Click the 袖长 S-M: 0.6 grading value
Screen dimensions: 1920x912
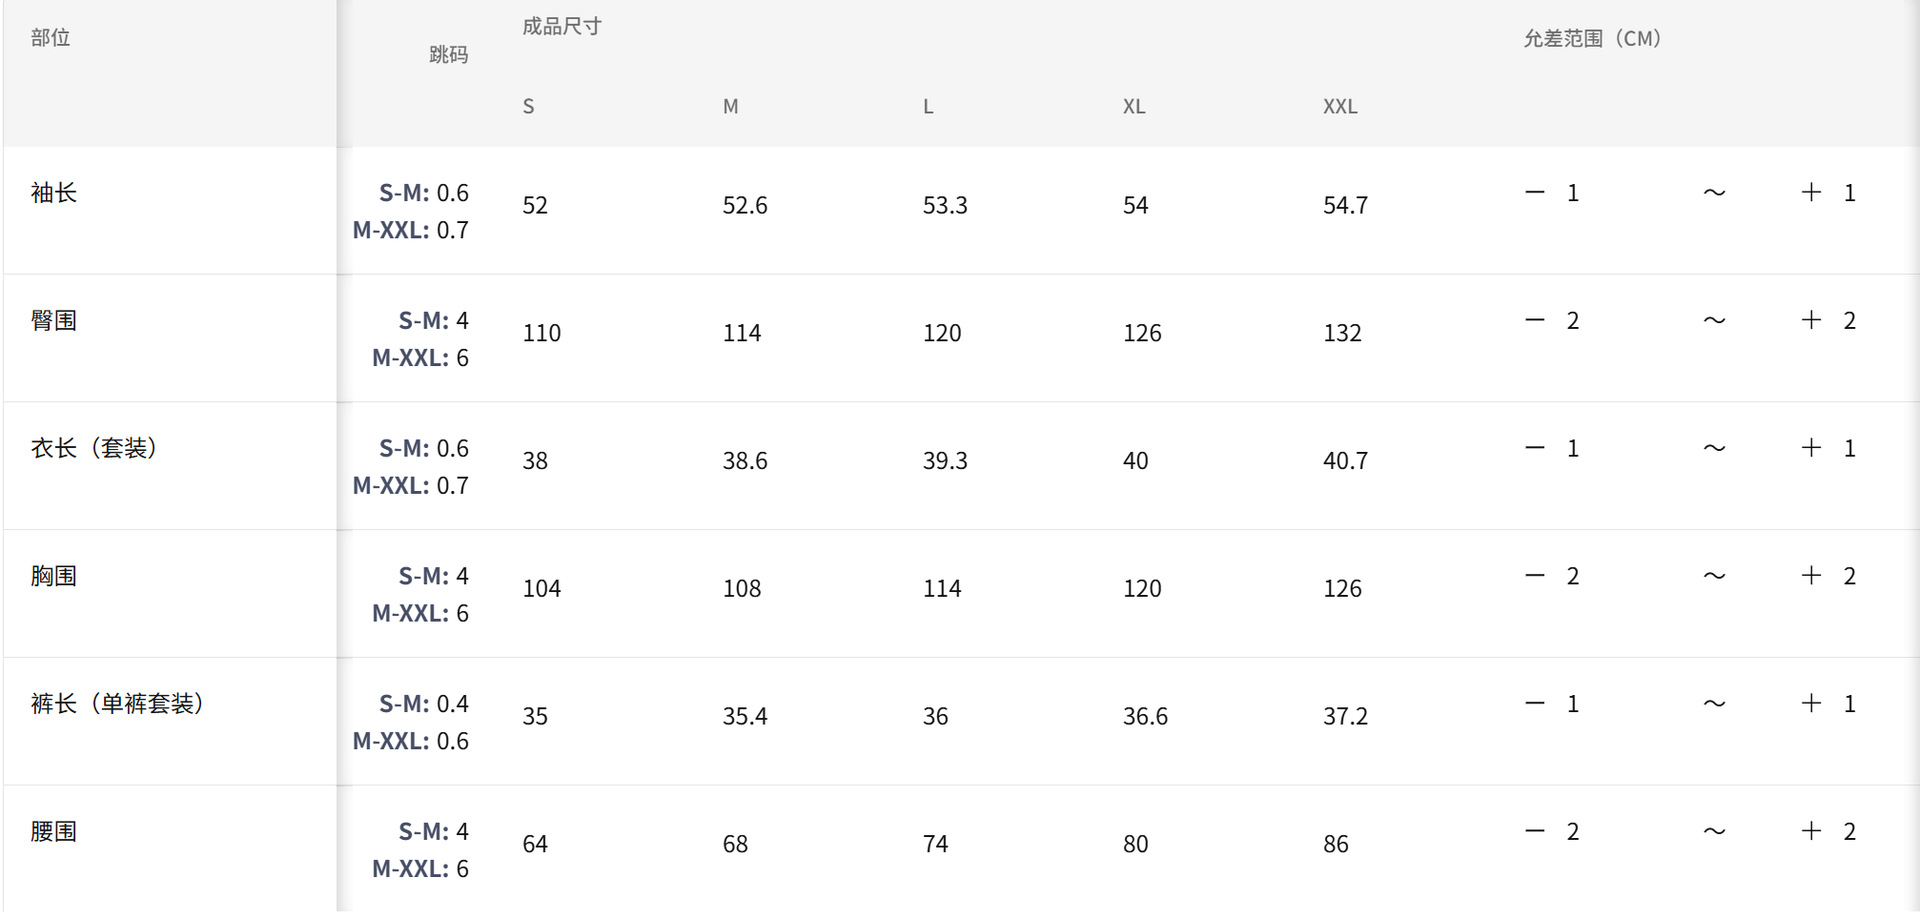pos(424,193)
